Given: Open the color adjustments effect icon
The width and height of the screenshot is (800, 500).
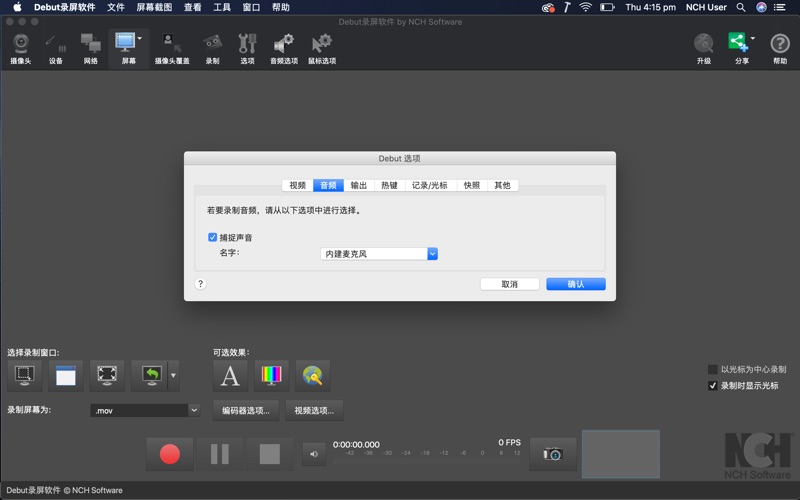Looking at the screenshot, I should click(272, 376).
